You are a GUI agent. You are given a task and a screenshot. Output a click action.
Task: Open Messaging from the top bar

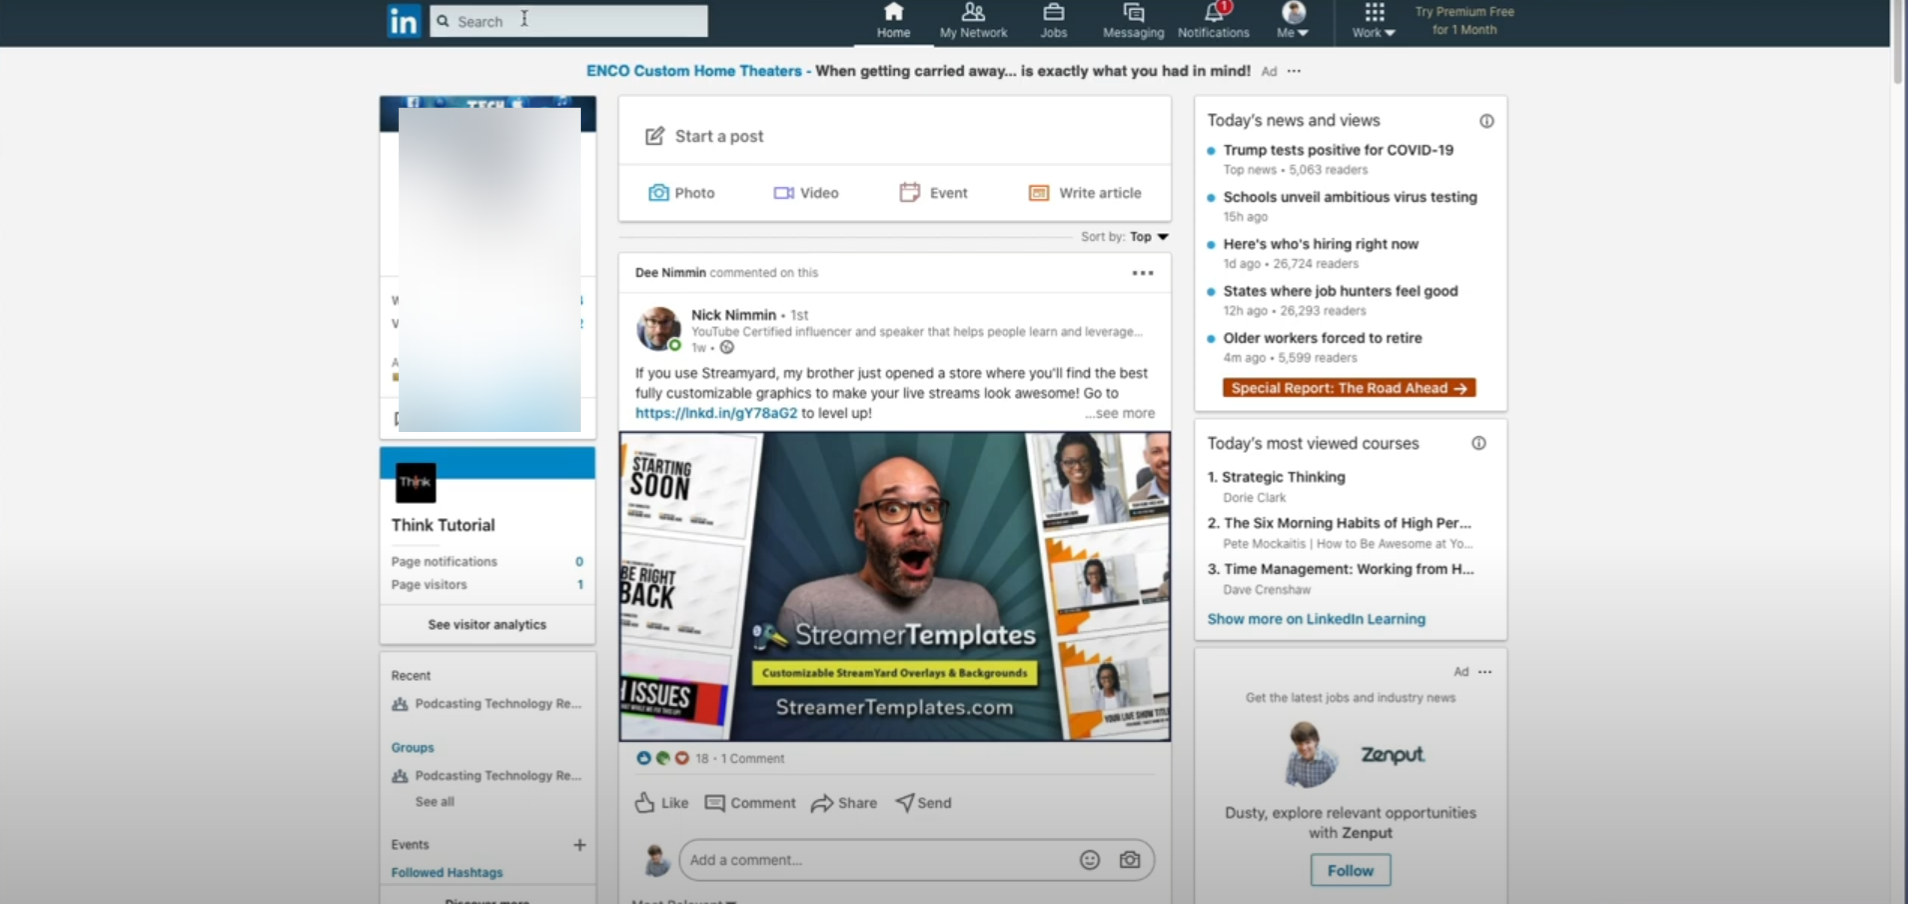tap(1133, 21)
